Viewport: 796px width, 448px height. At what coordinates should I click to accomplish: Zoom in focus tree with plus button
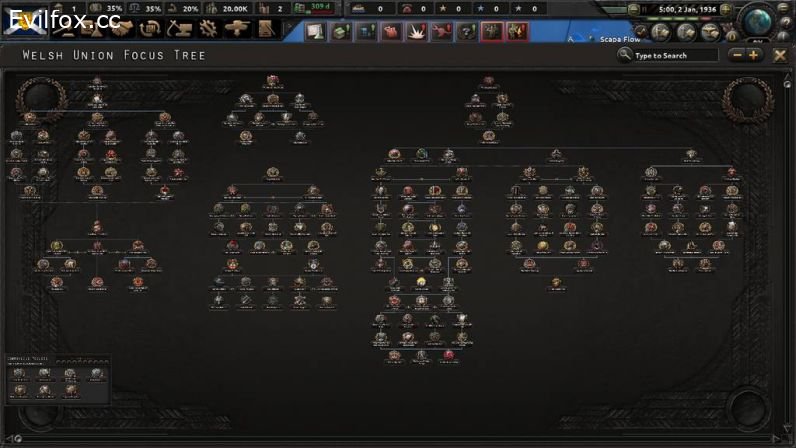coord(753,55)
